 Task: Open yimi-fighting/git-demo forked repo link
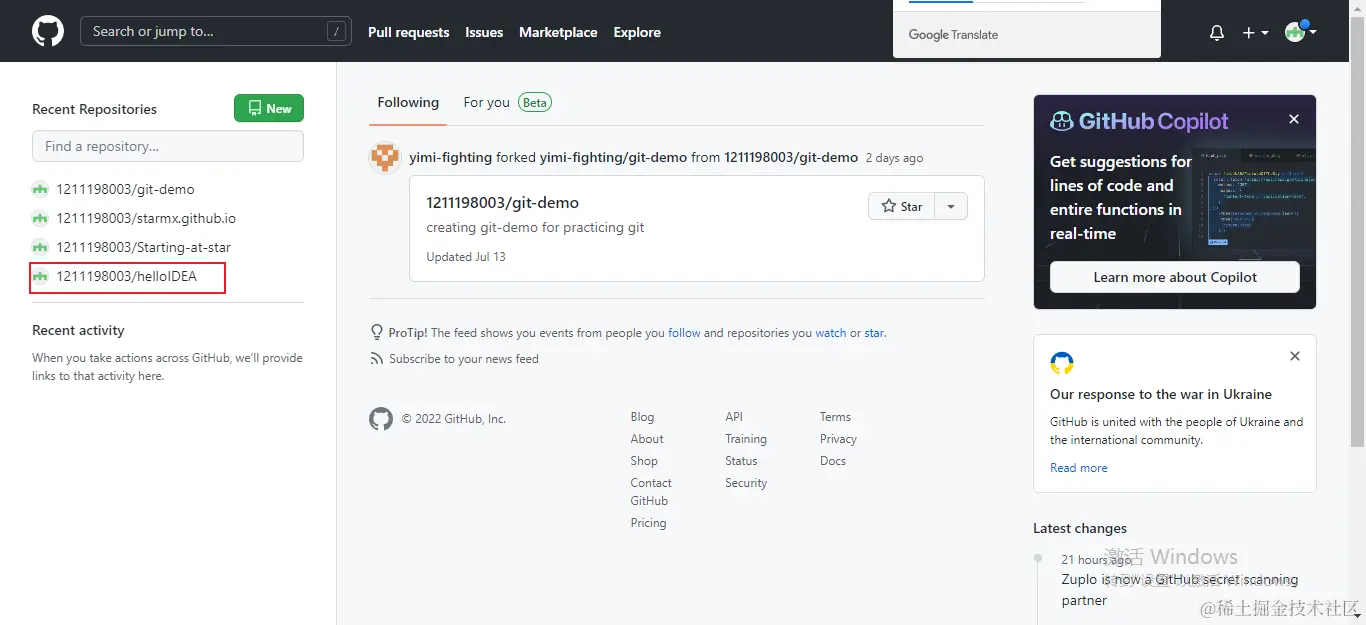(x=613, y=157)
